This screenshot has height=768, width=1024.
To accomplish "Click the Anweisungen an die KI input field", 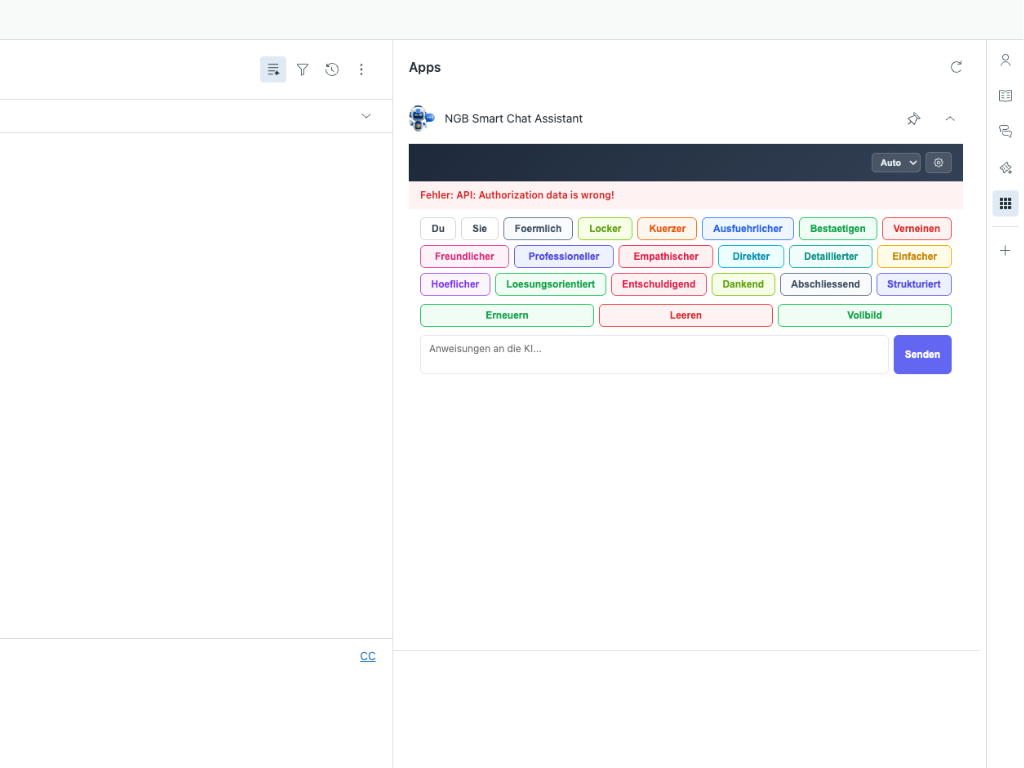I will [x=653, y=354].
